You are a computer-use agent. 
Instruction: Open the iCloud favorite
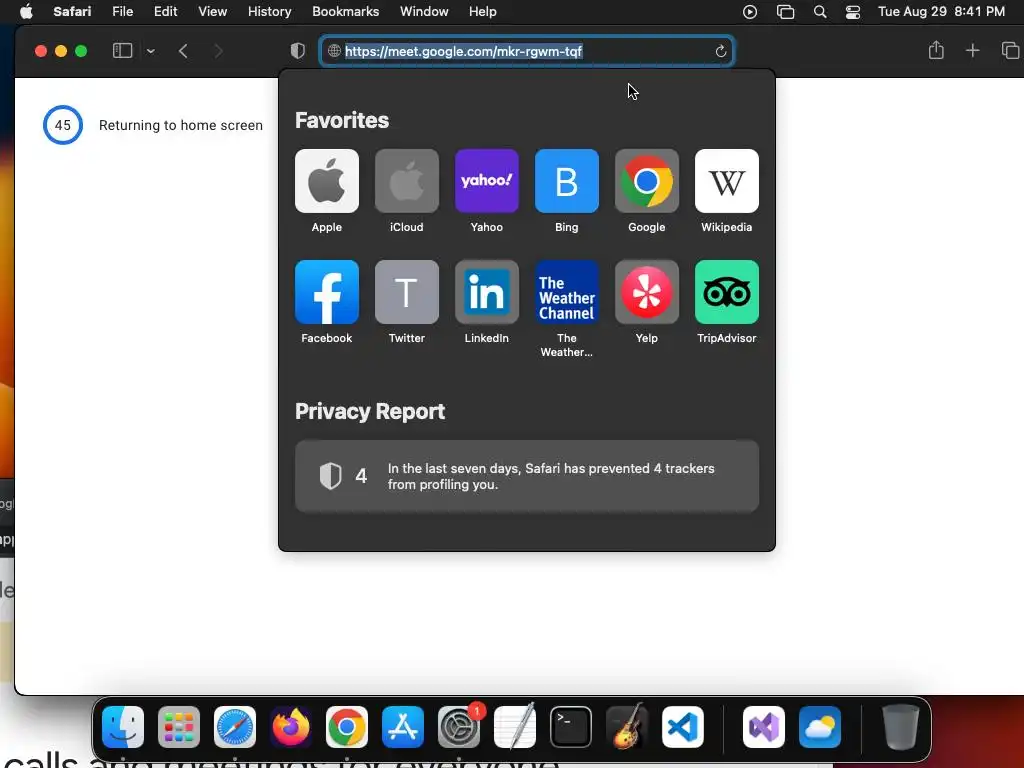tap(407, 181)
